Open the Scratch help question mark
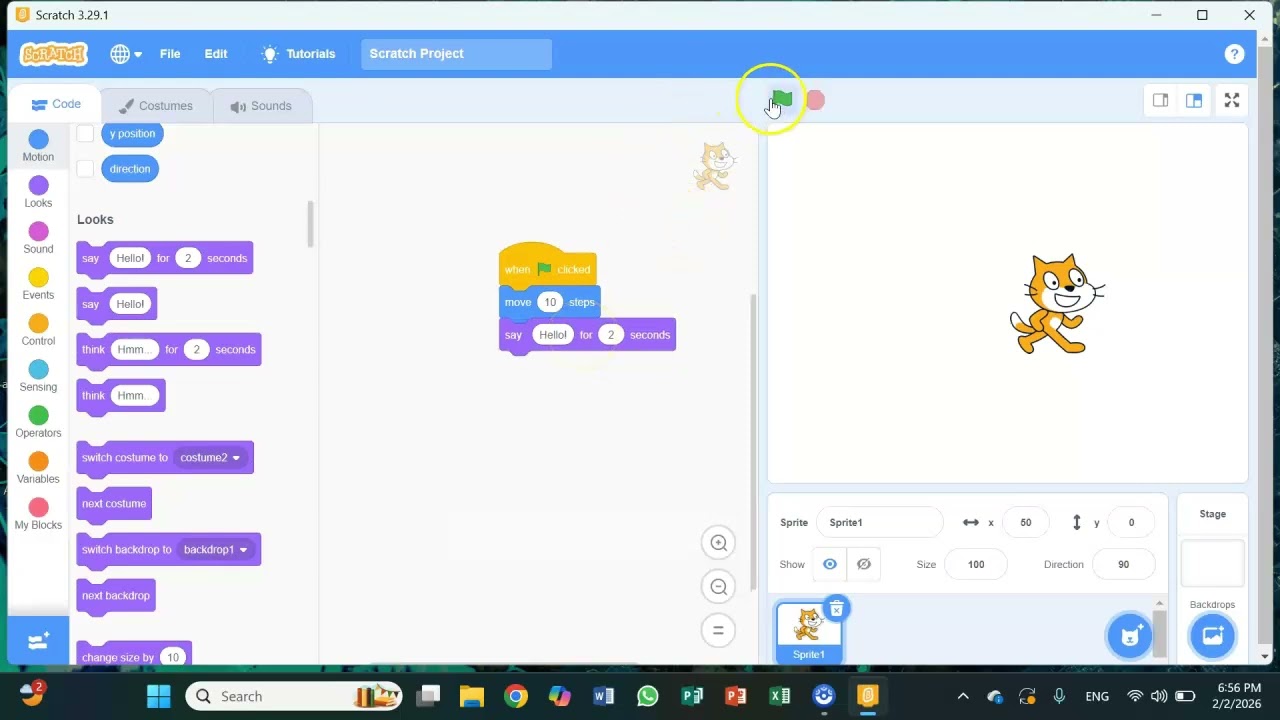1280x720 pixels. (1234, 54)
